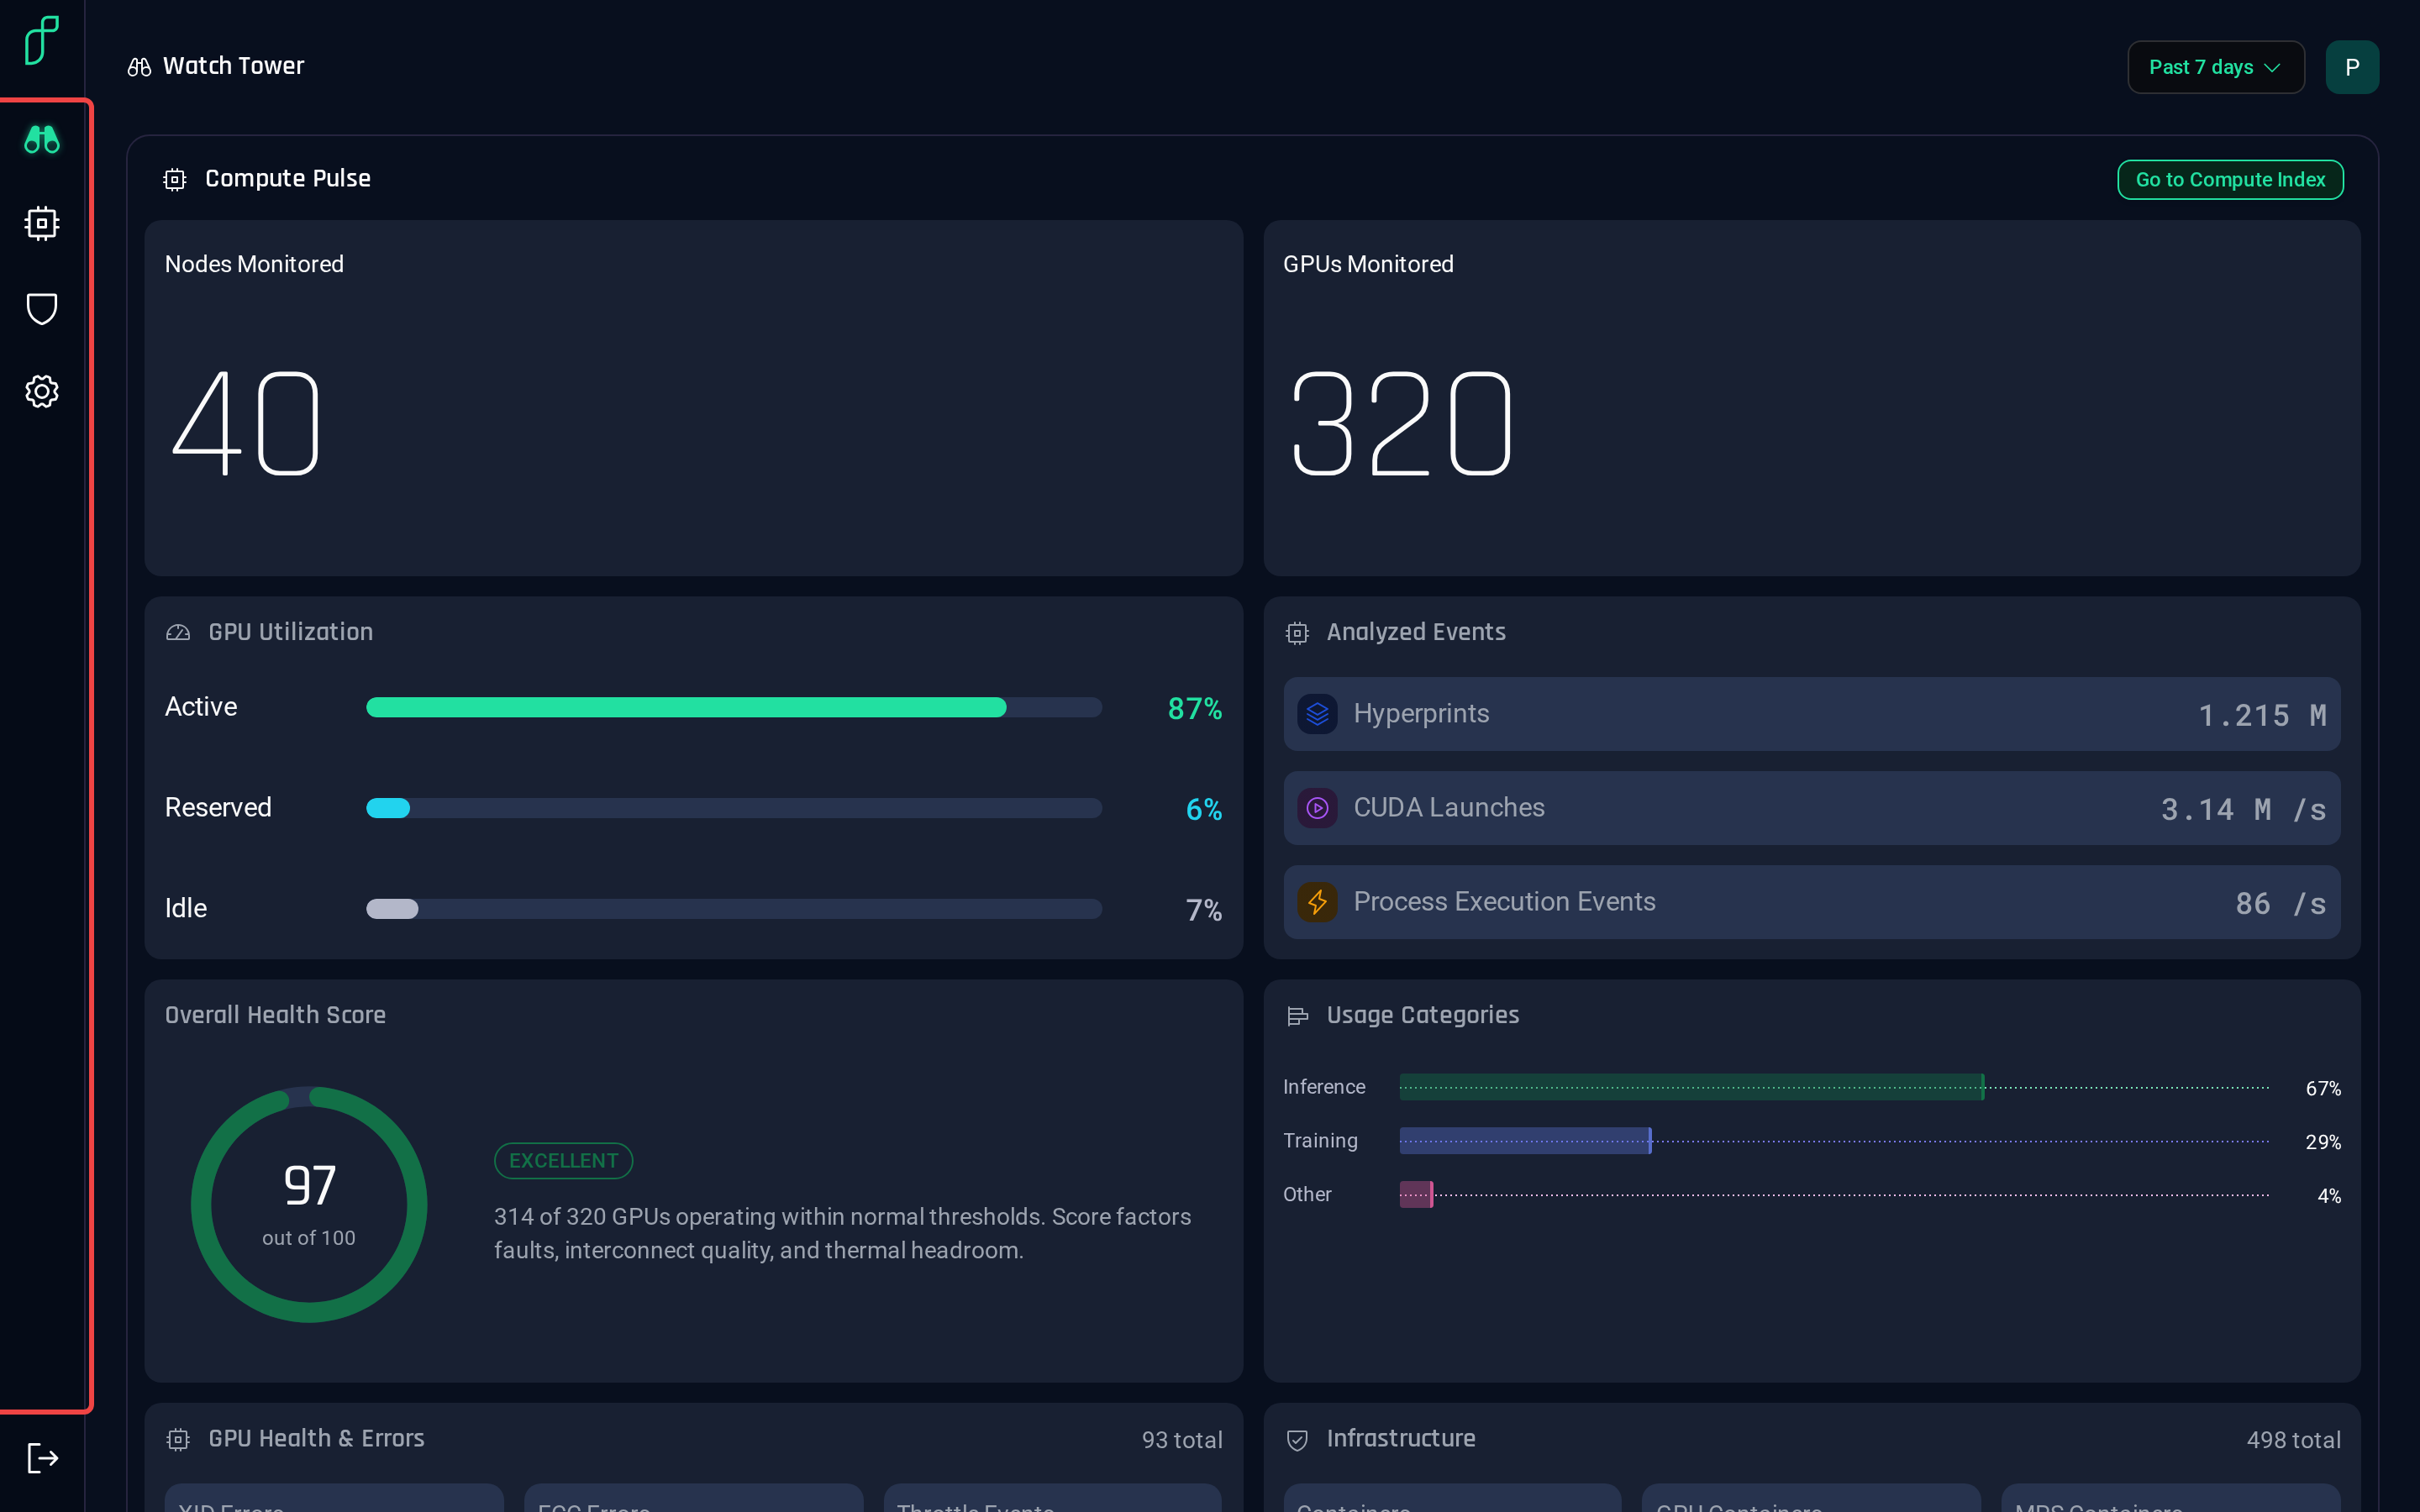Click the Idle utilization progress bar

click(734, 909)
